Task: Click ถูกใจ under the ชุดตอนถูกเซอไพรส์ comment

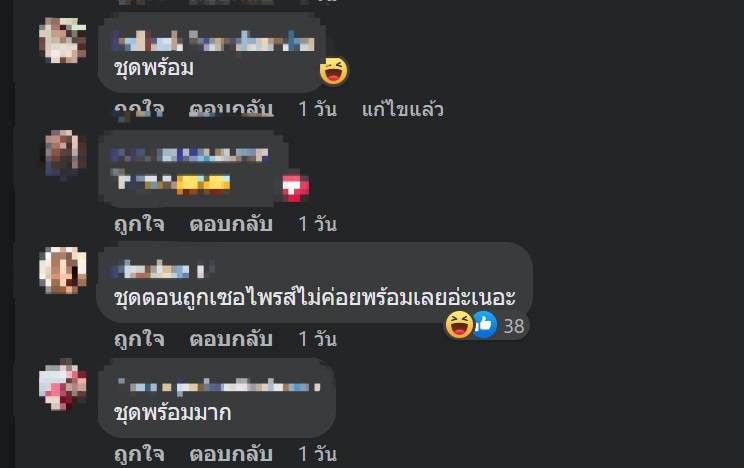Action: 140,339
